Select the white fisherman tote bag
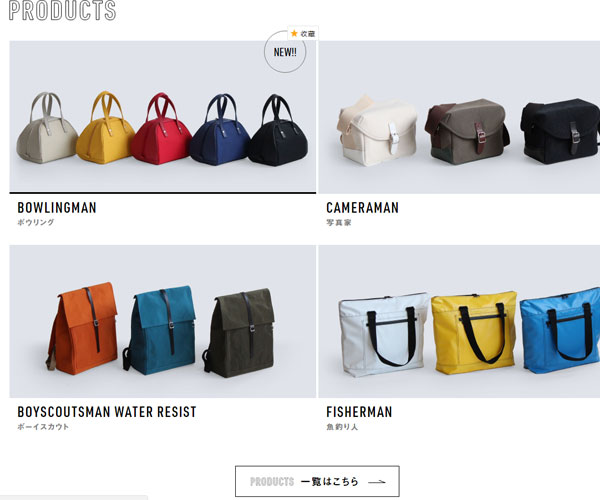600x500 pixels. tap(383, 335)
